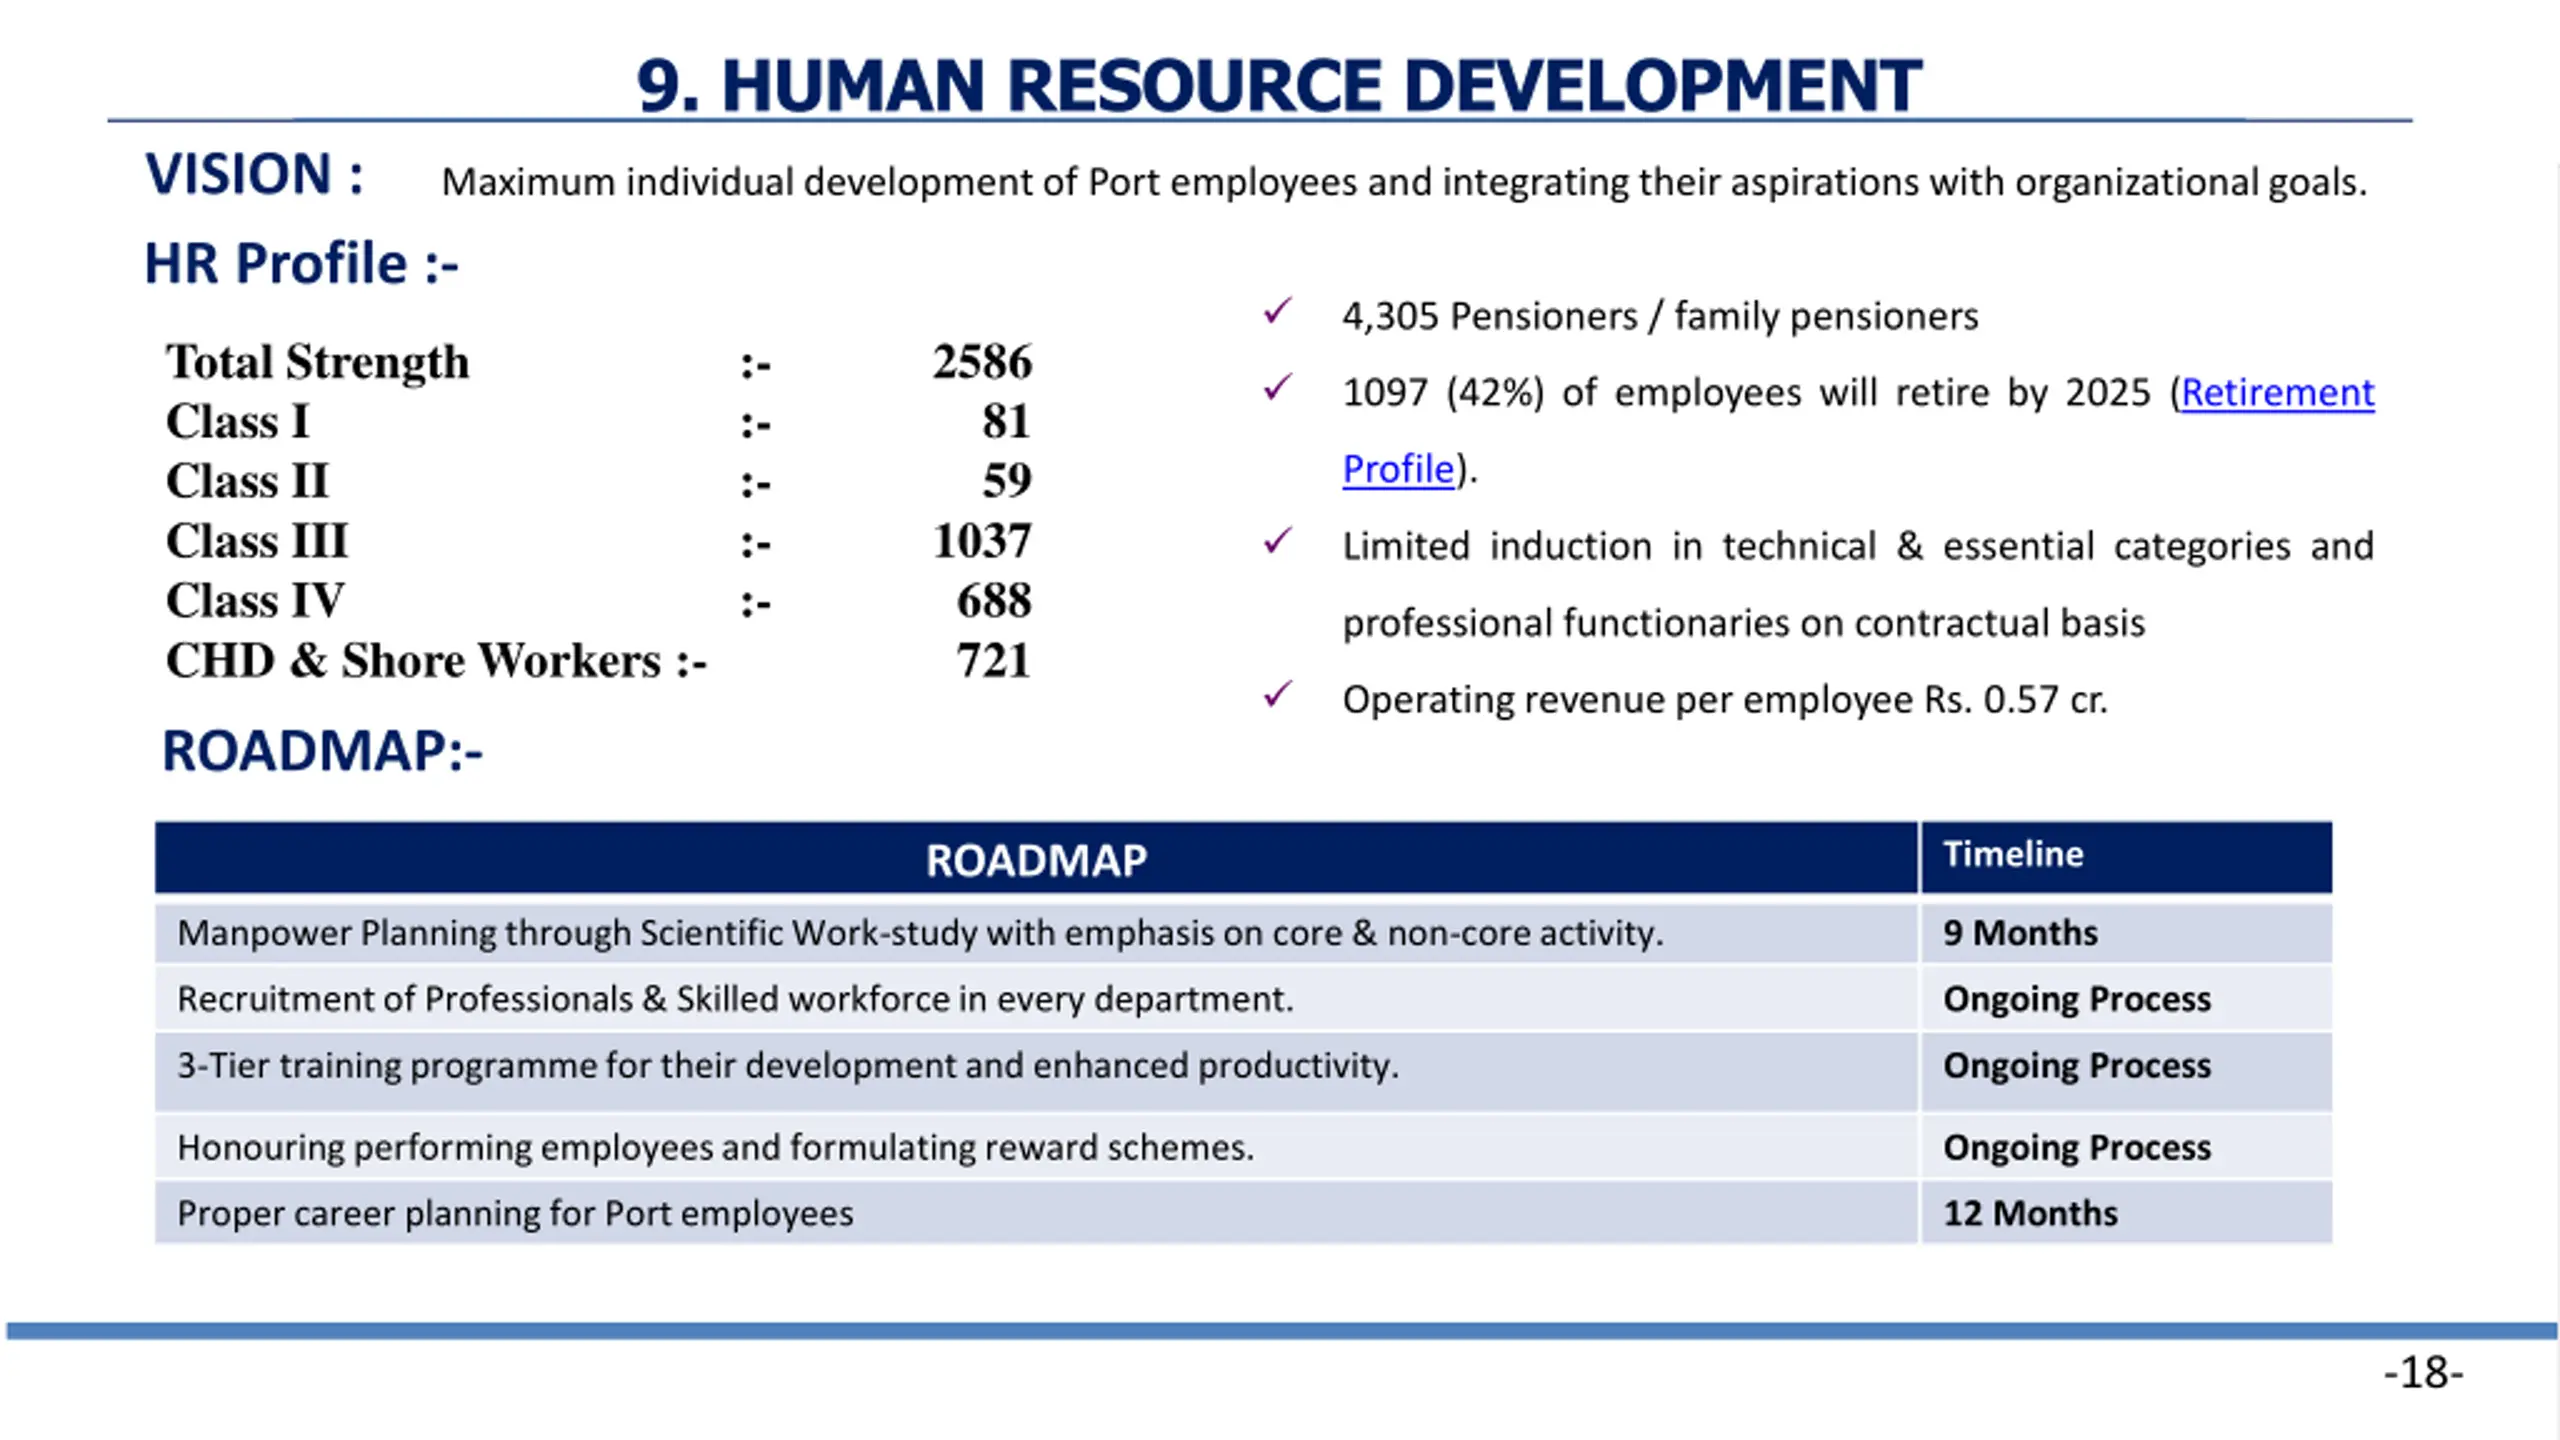This screenshot has width=2560, height=1440.
Task: Click the 'Total Strength' label
Action: point(317,361)
